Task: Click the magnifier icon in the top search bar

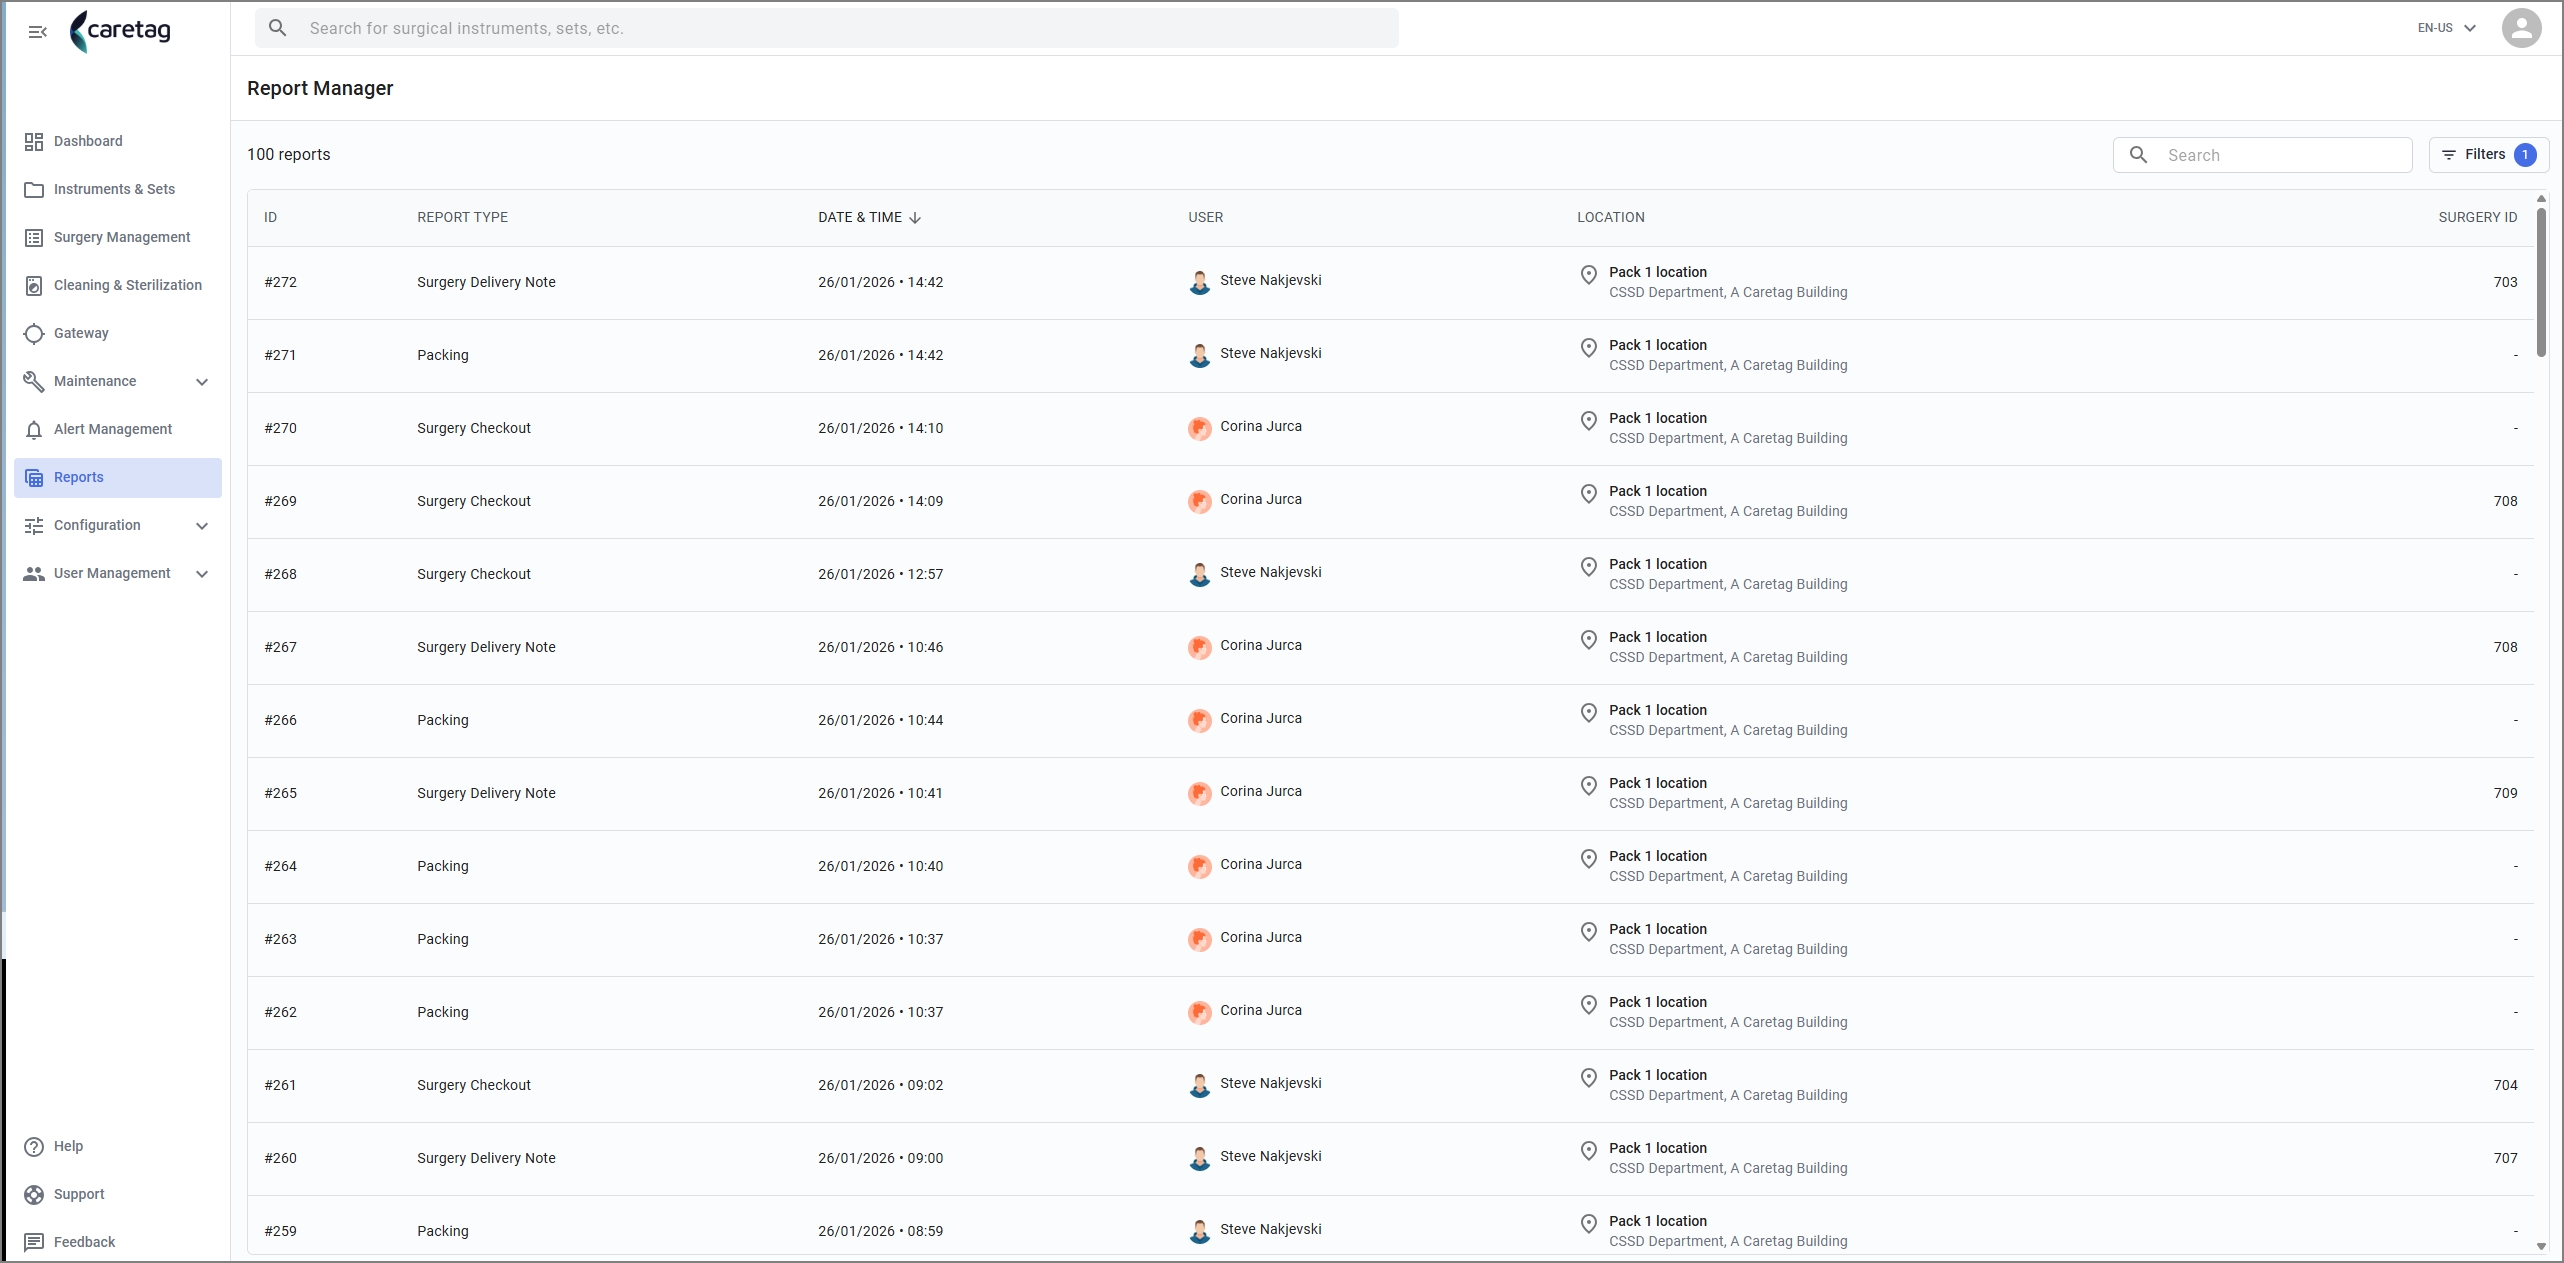Action: click(278, 28)
